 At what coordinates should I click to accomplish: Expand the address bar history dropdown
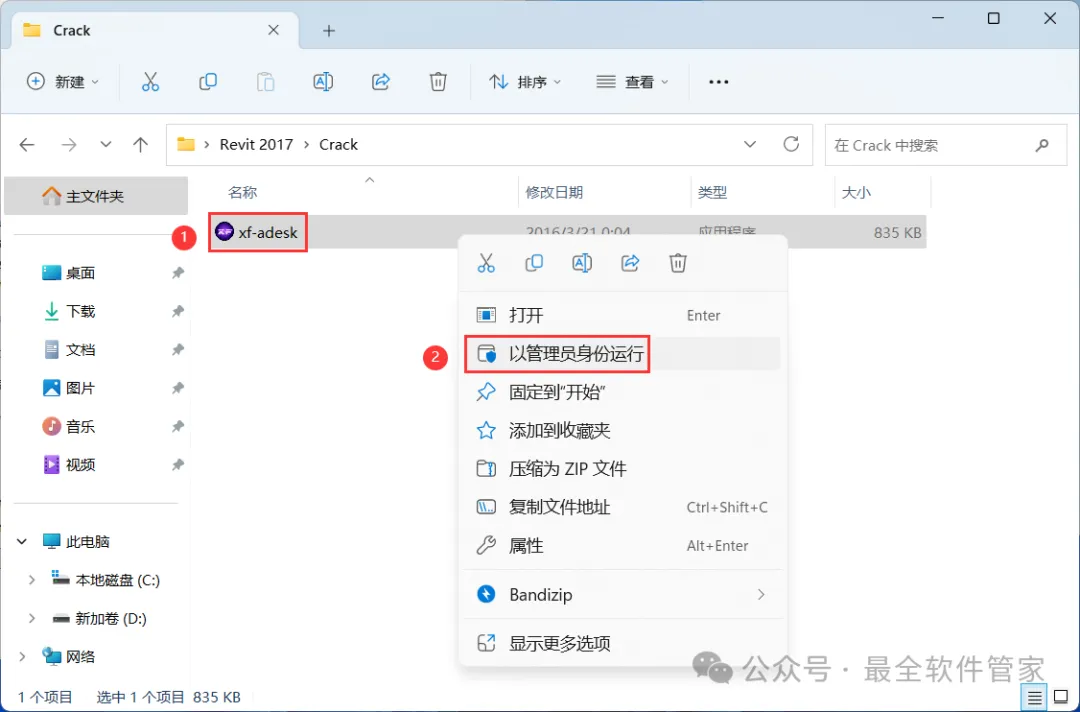click(x=750, y=145)
